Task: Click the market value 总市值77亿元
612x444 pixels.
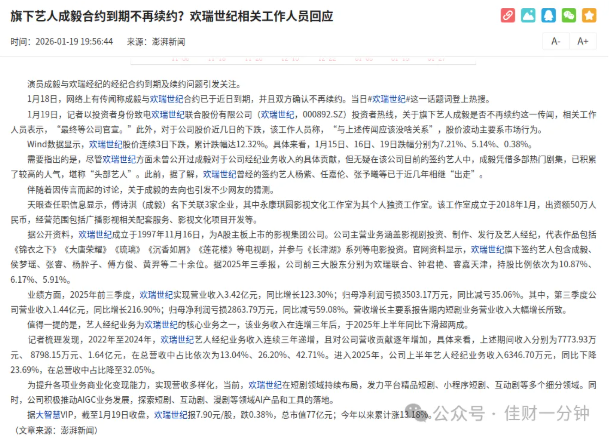Action: (307, 415)
